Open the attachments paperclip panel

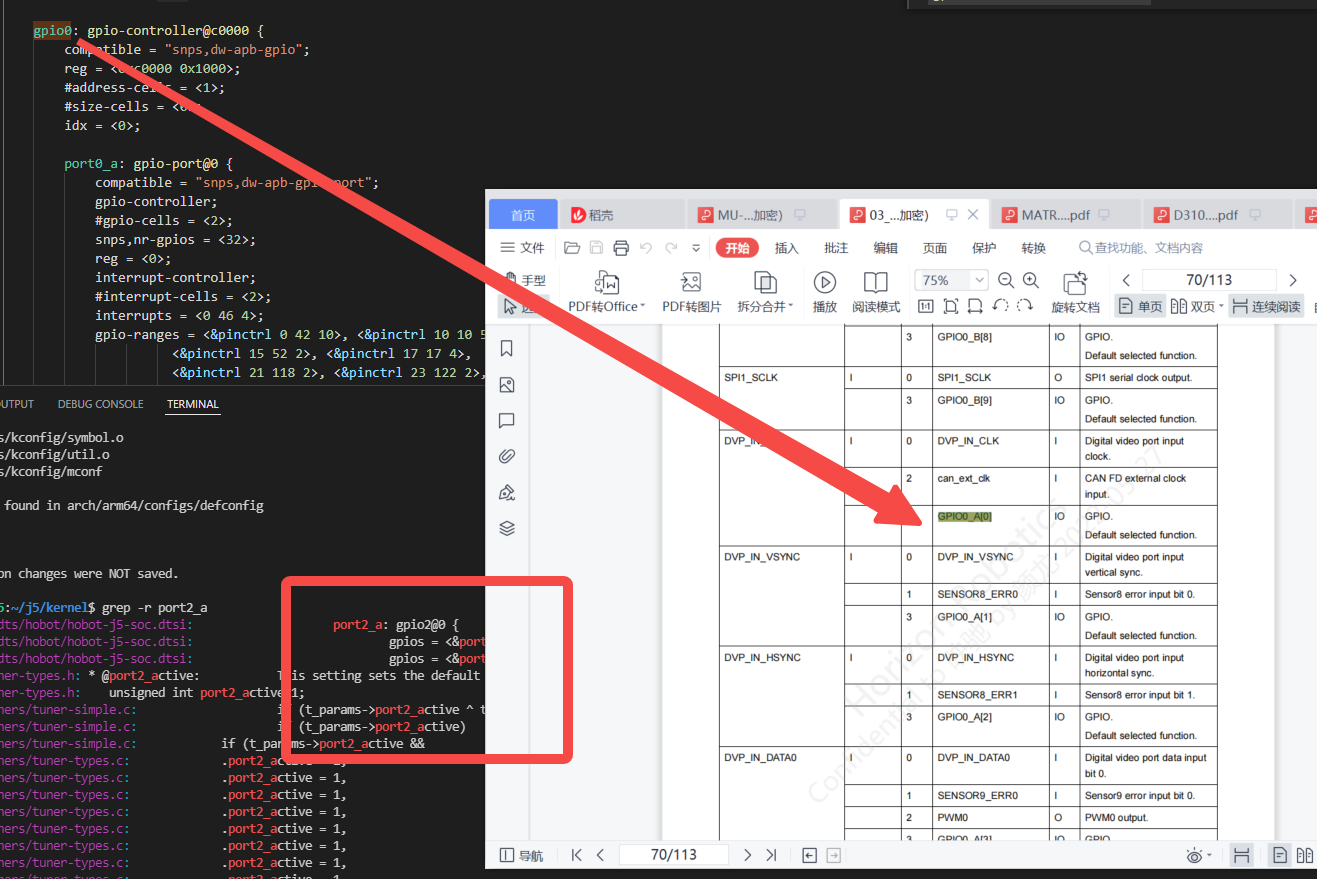pyautogui.click(x=507, y=457)
